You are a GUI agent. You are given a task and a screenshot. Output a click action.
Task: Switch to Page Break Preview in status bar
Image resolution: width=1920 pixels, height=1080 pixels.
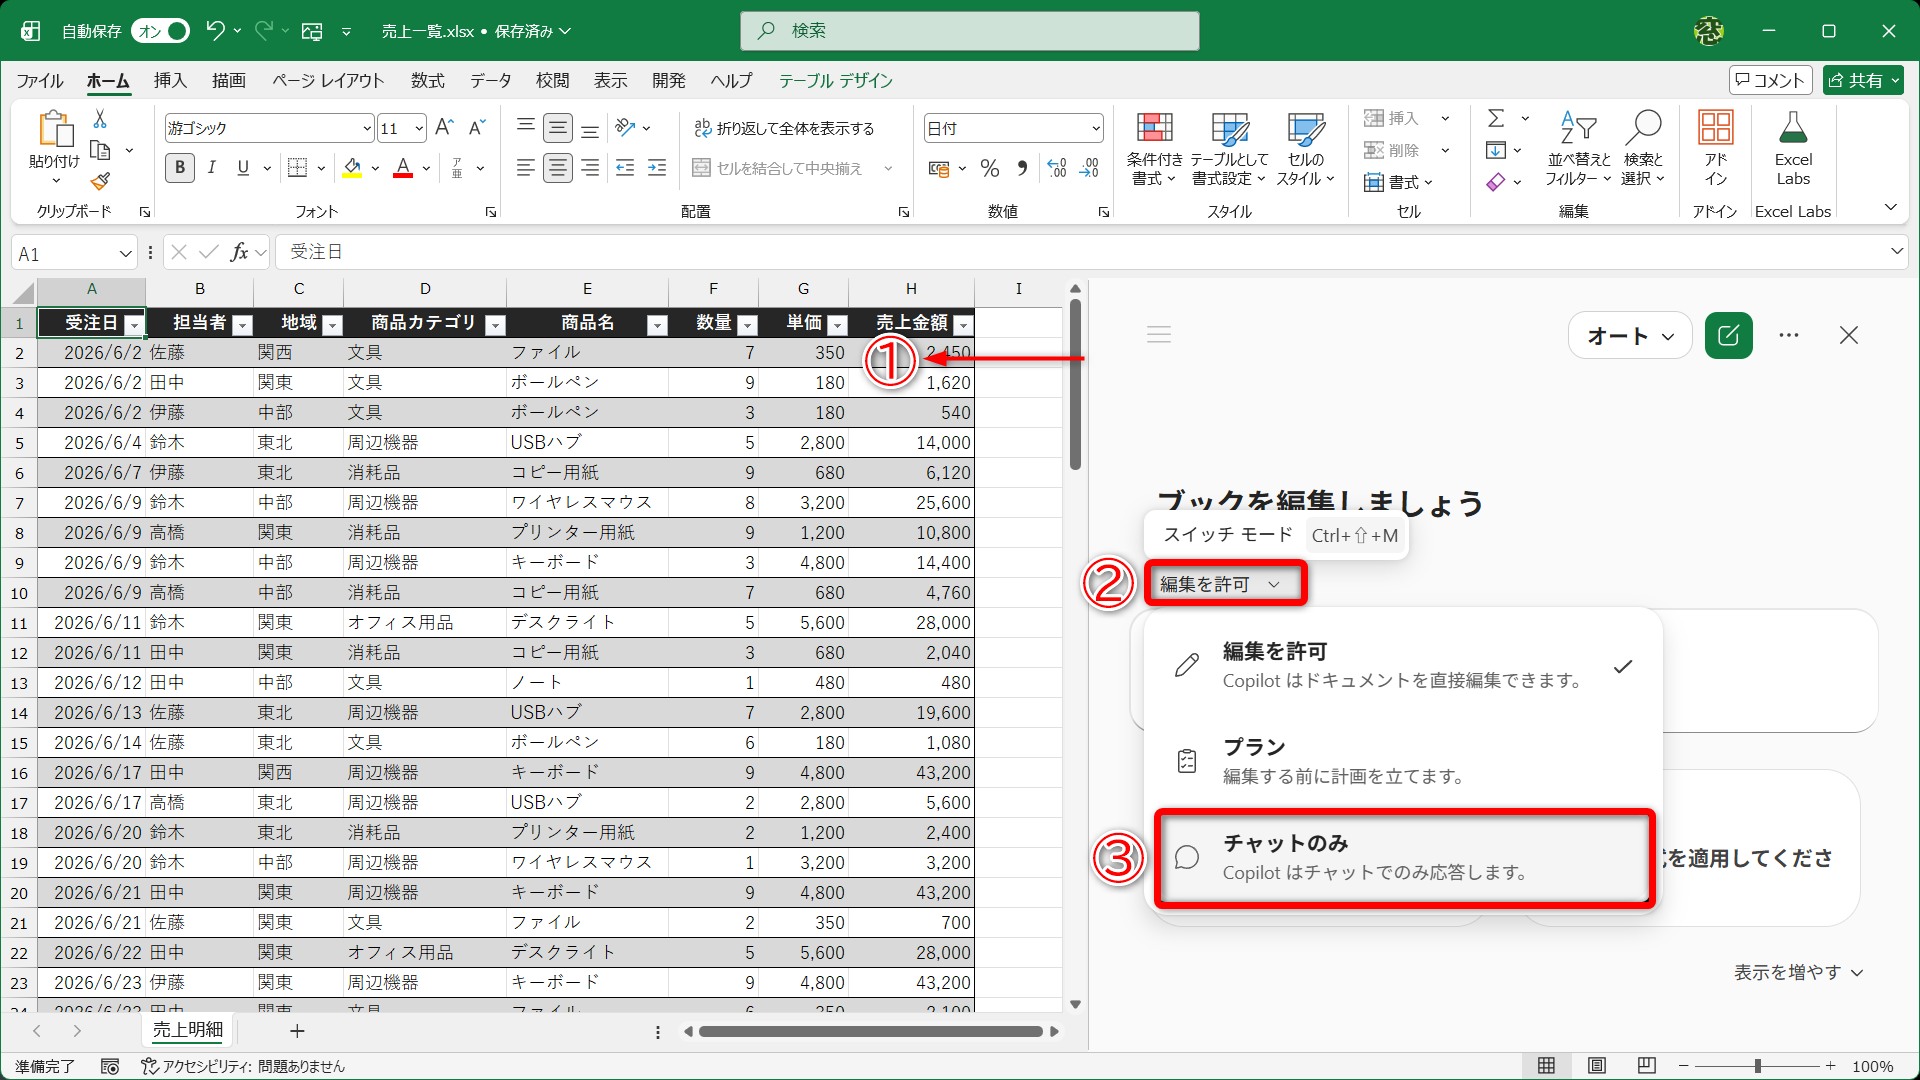pyautogui.click(x=1647, y=1066)
